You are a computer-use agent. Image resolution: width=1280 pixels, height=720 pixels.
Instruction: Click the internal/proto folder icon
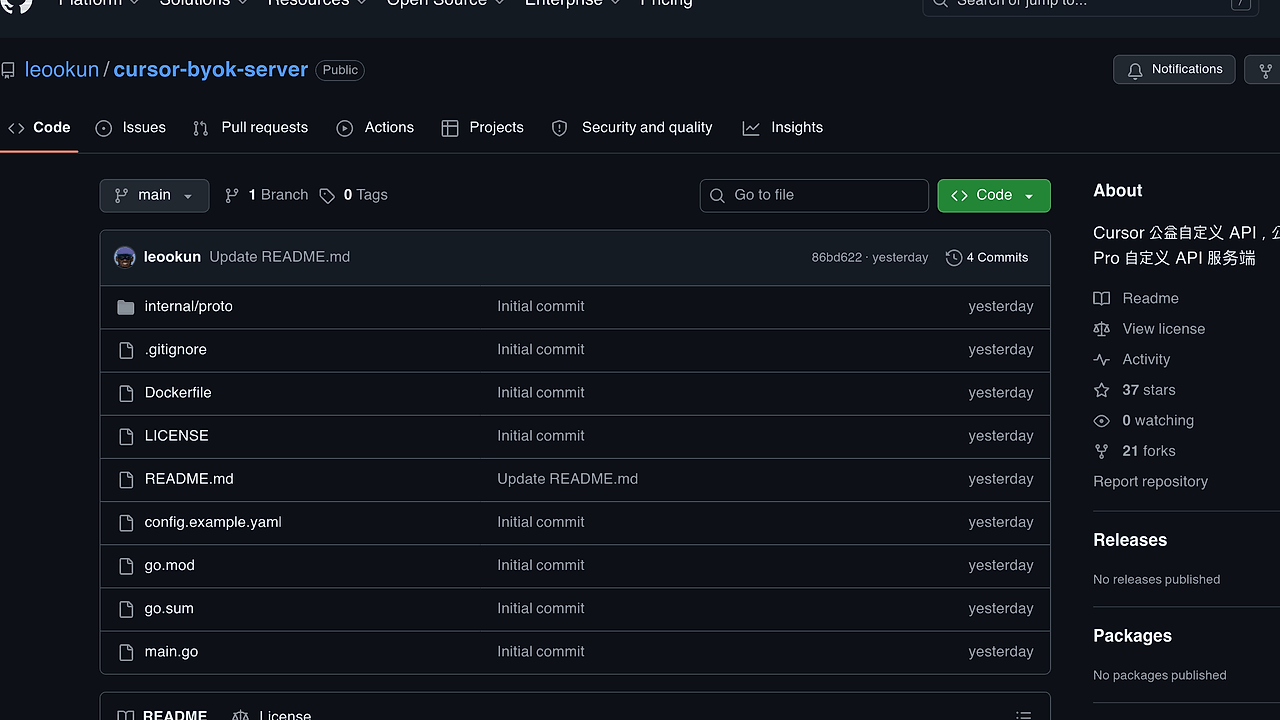(125, 307)
